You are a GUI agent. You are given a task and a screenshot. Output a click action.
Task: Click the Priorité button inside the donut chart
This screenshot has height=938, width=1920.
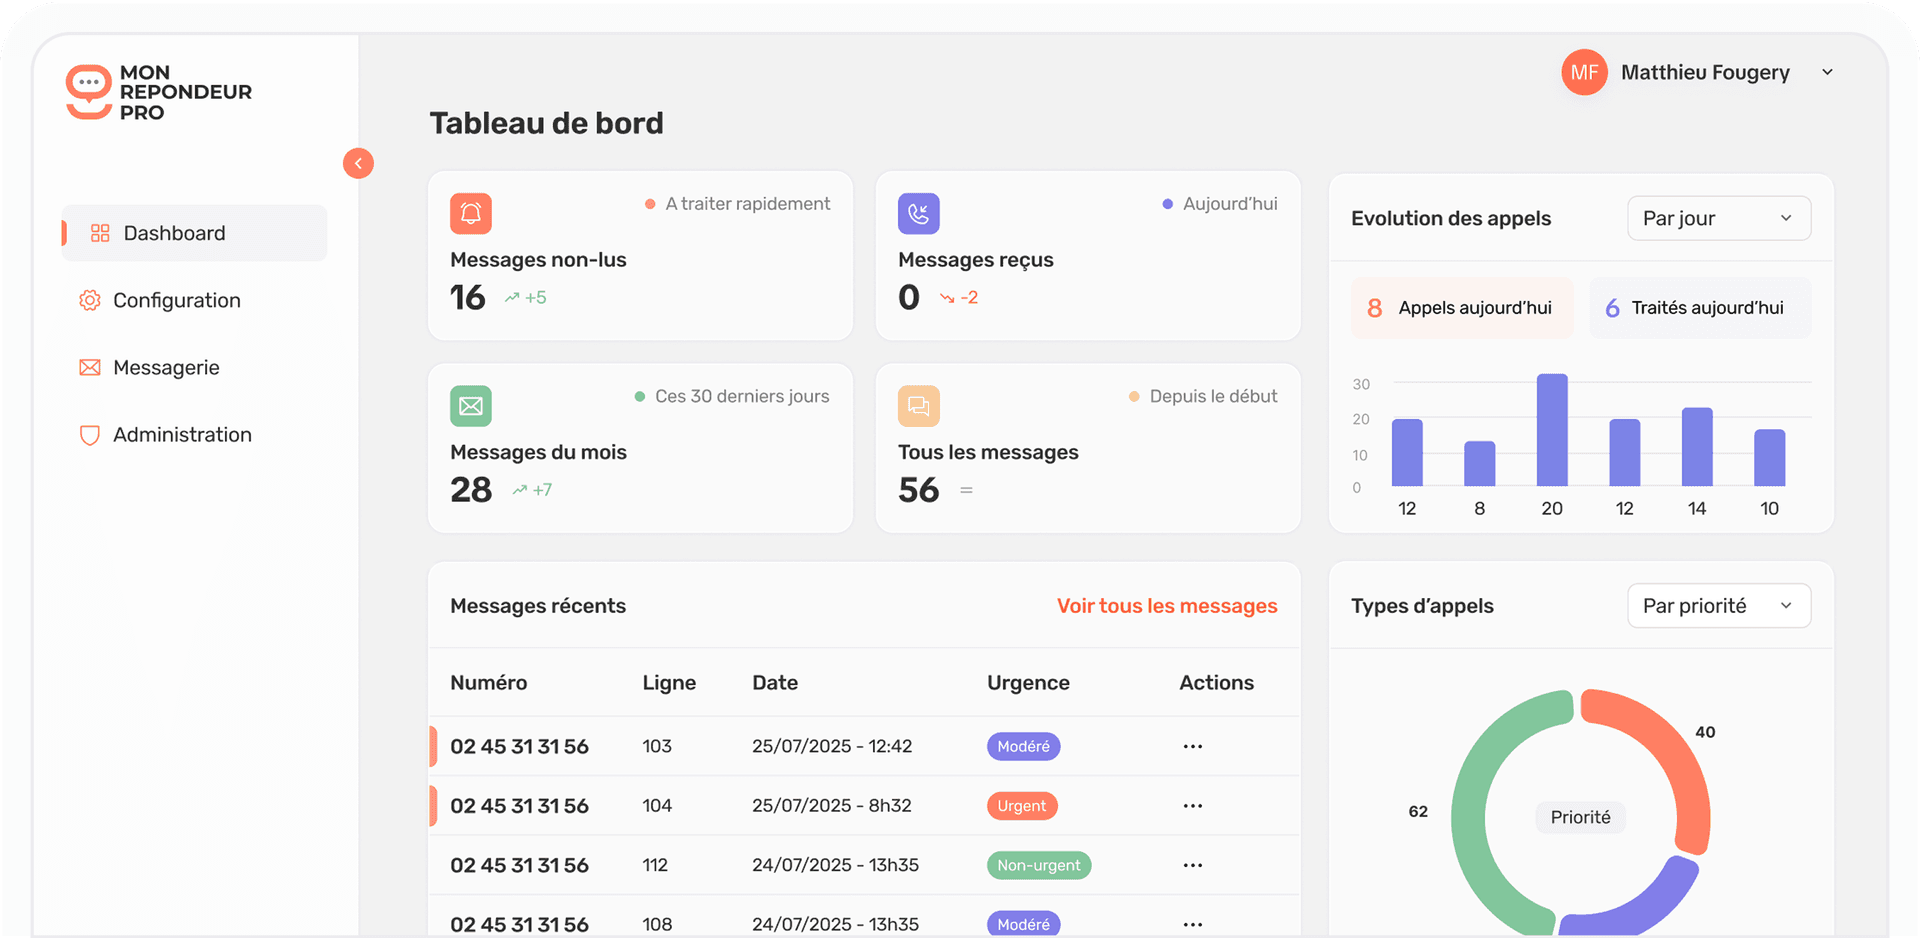(1579, 817)
